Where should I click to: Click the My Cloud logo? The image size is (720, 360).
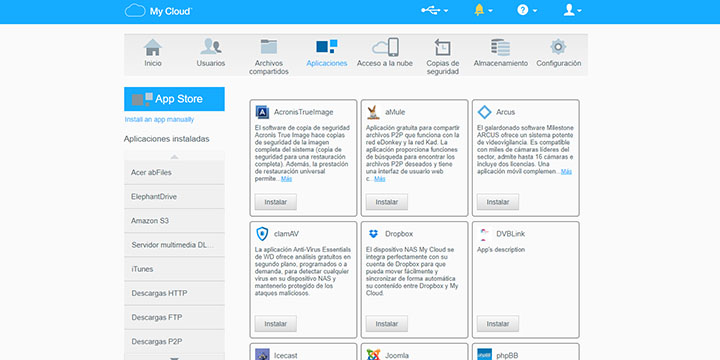(158, 11)
